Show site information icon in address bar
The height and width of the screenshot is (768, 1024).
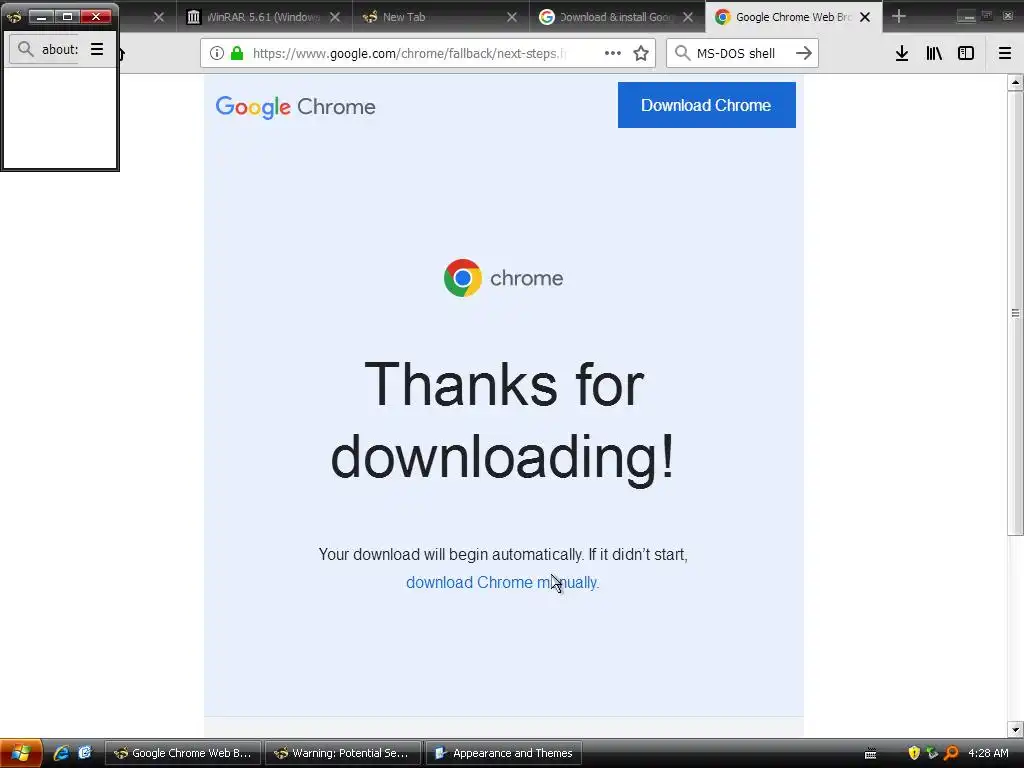tap(217, 54)
